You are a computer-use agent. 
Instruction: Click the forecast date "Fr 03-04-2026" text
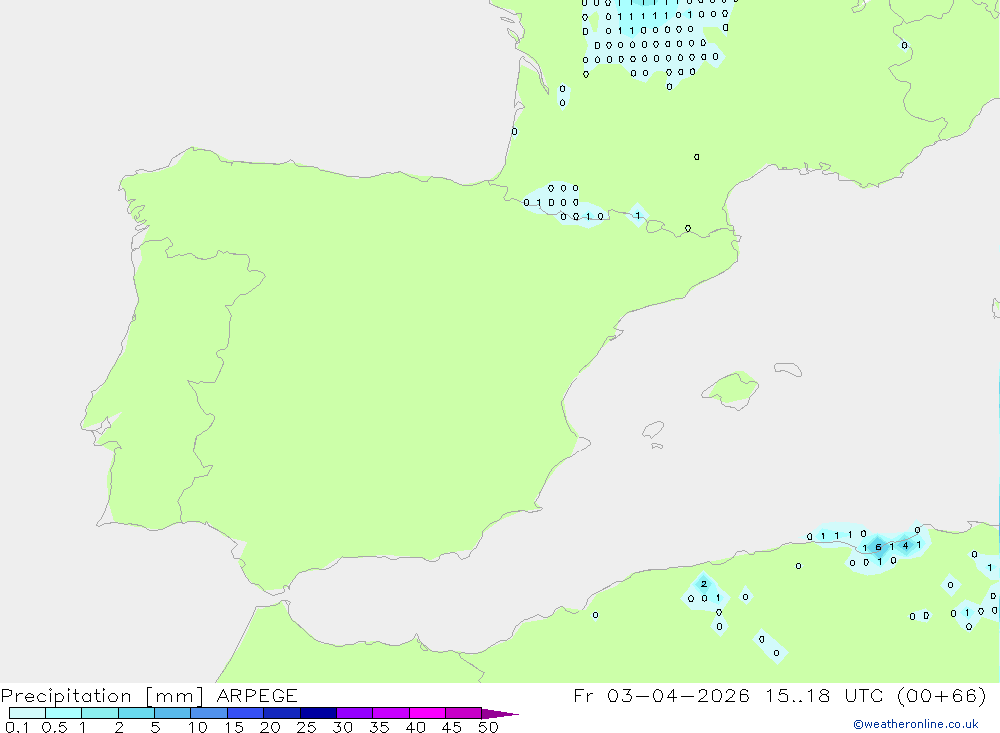coord(662,695)
